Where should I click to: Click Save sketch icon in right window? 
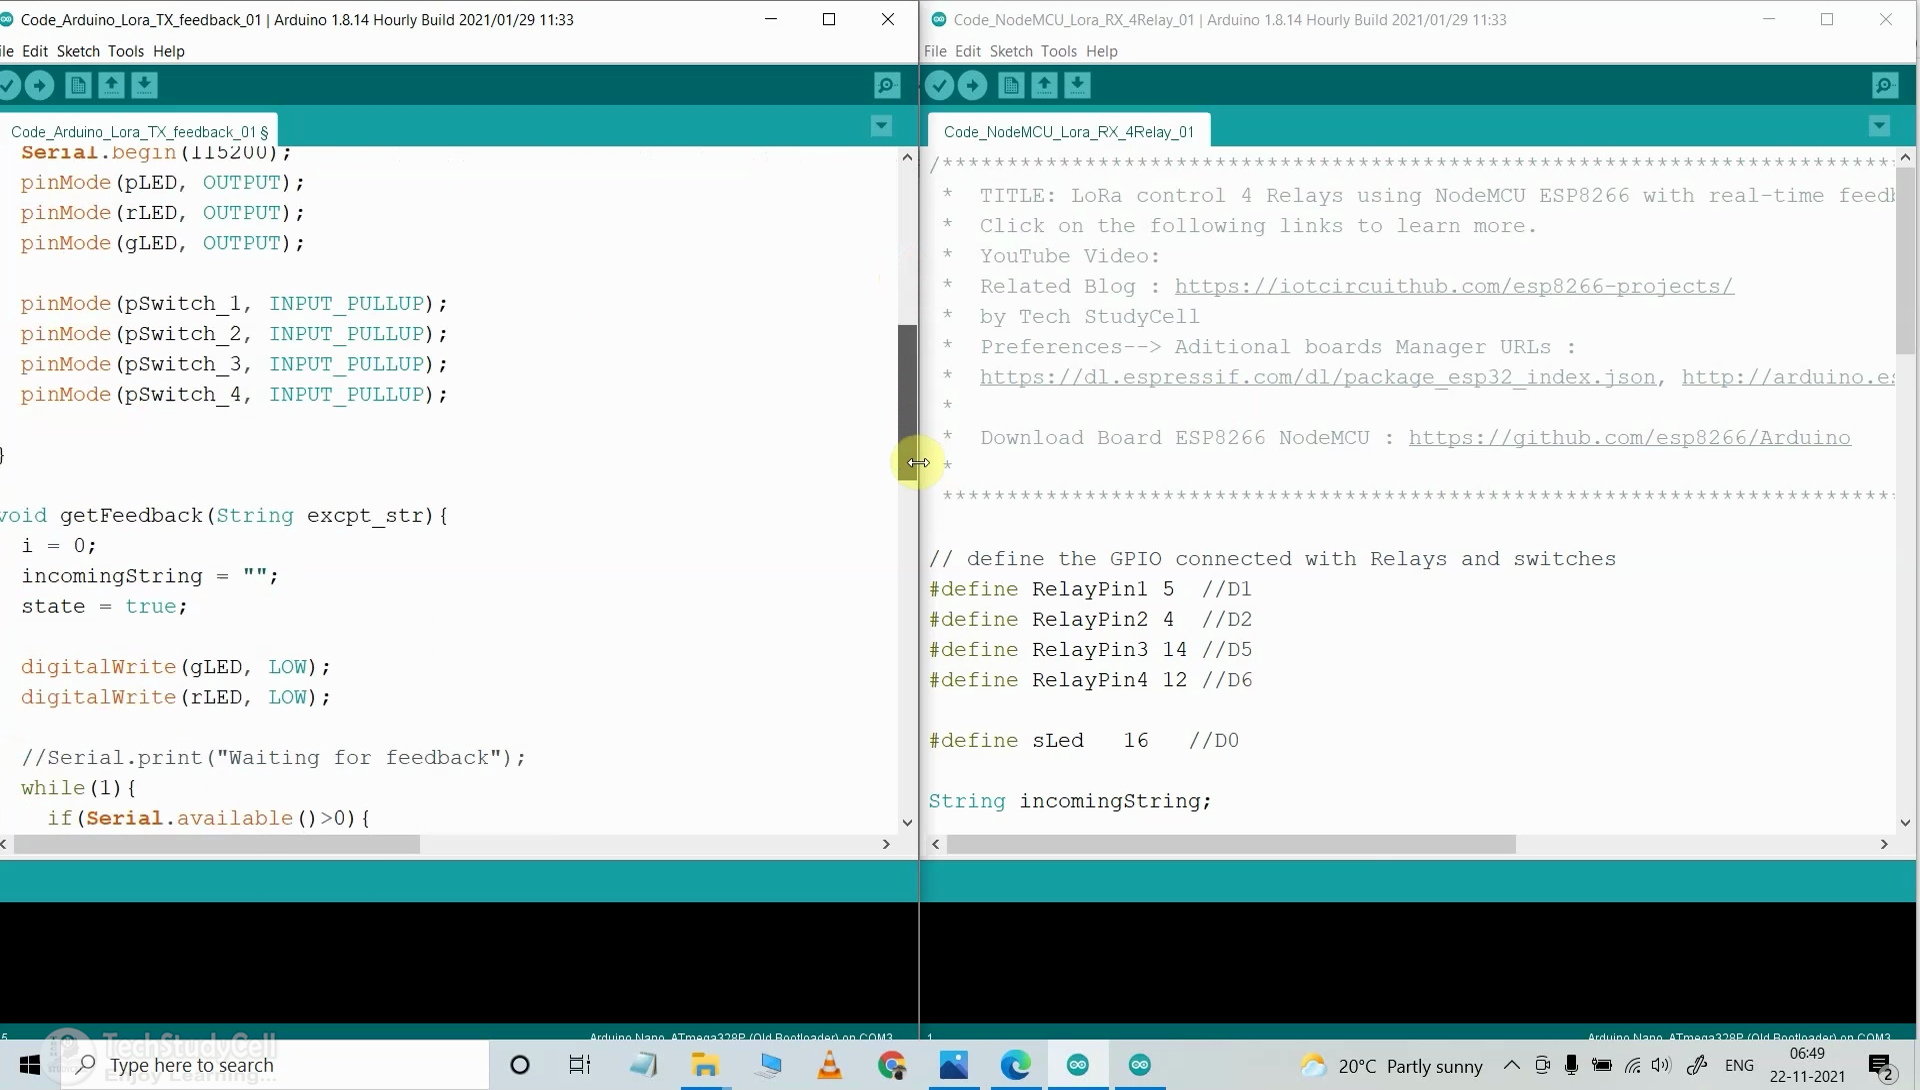[x=1077, y=86]
